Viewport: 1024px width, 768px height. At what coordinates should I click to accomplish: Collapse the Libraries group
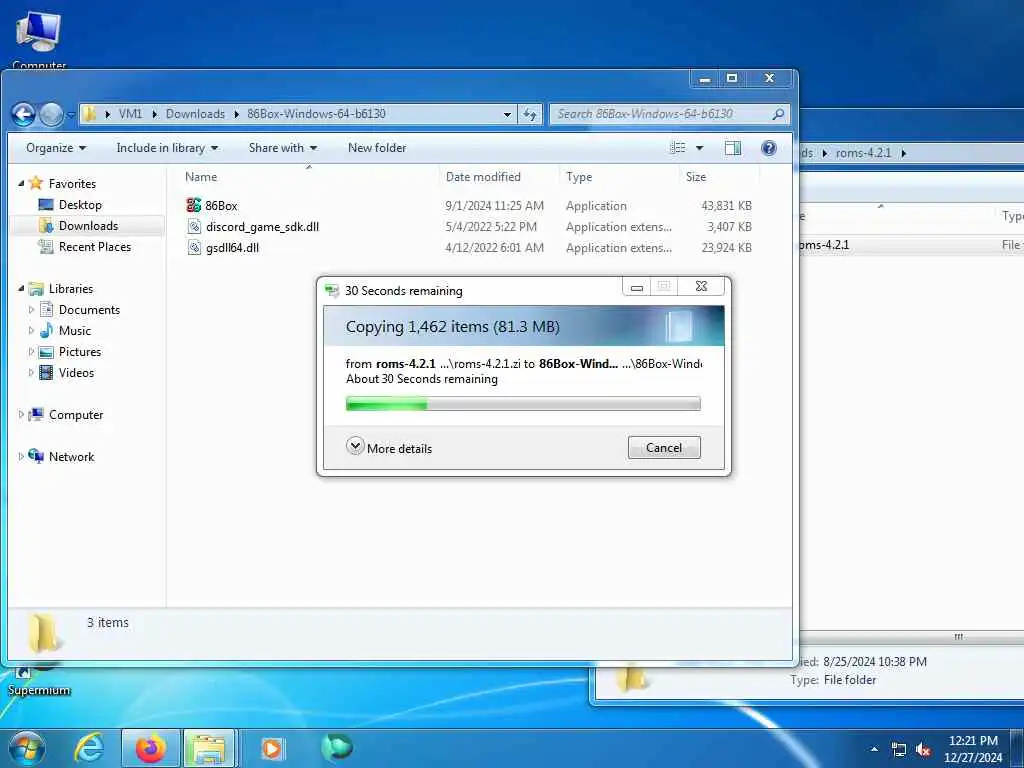pyautogui.click(x=21, y=289)
